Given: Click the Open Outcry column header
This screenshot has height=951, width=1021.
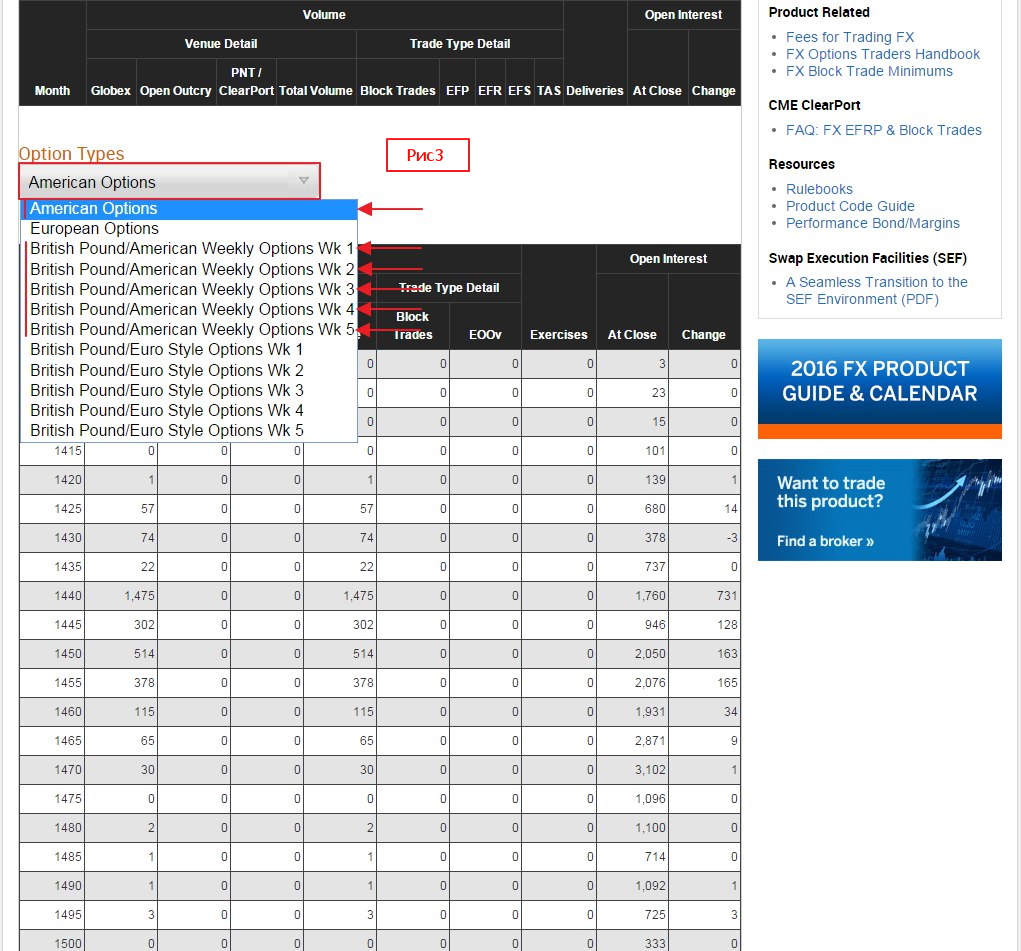Looking at the screenshot, I should click(x=176, y=91).
